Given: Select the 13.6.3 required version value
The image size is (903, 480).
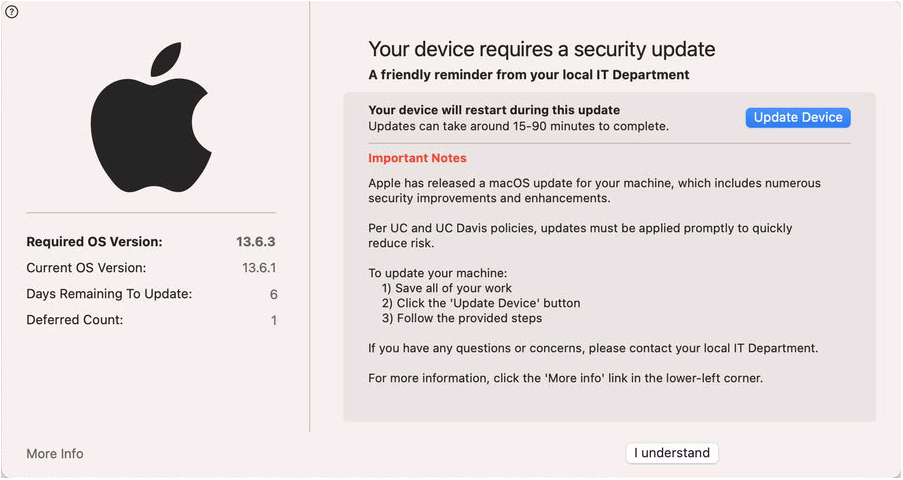Looking at the screenshot, I should pos(258,242).
